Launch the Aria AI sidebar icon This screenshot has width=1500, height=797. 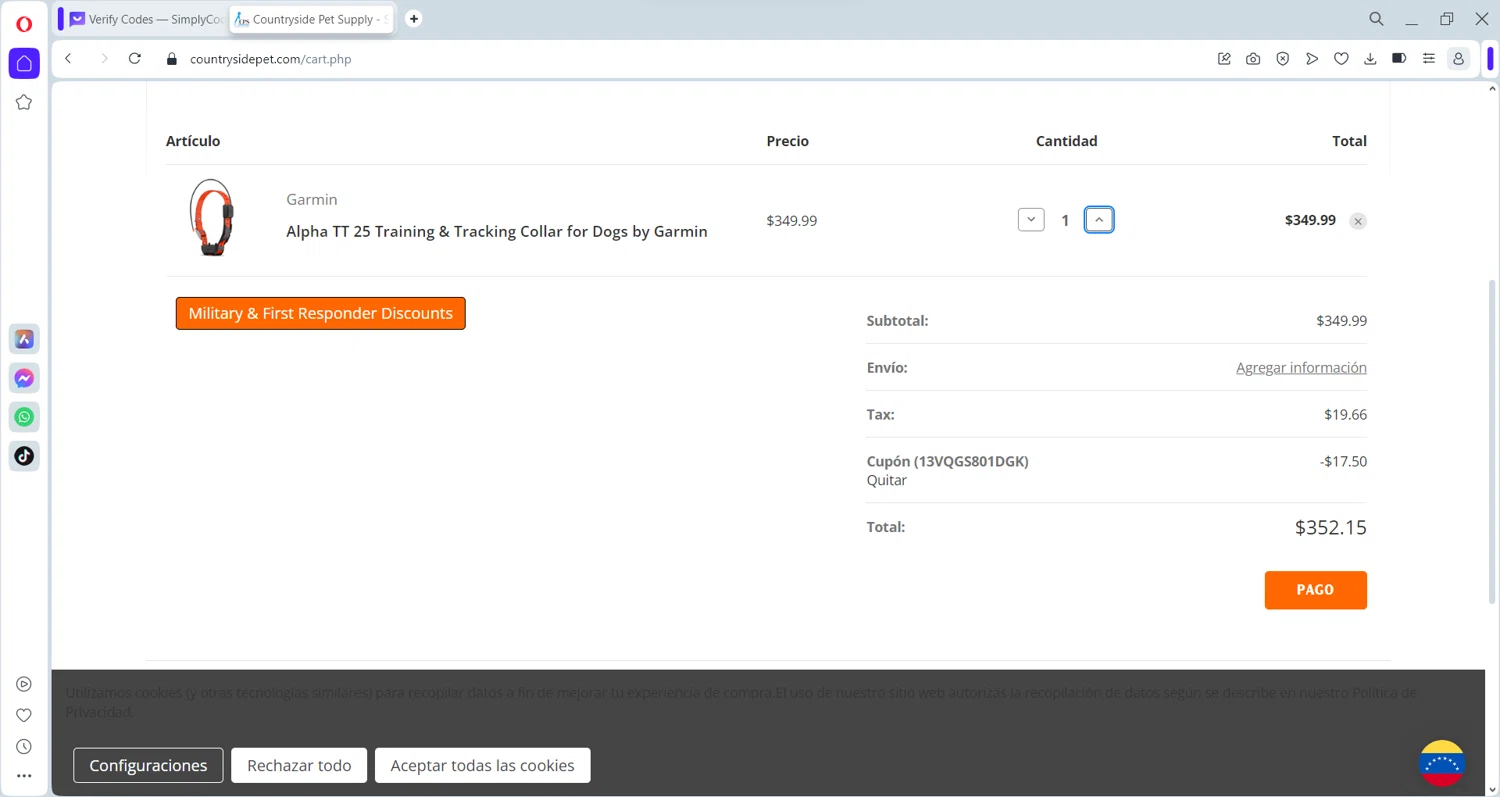[x=24, y=339]
